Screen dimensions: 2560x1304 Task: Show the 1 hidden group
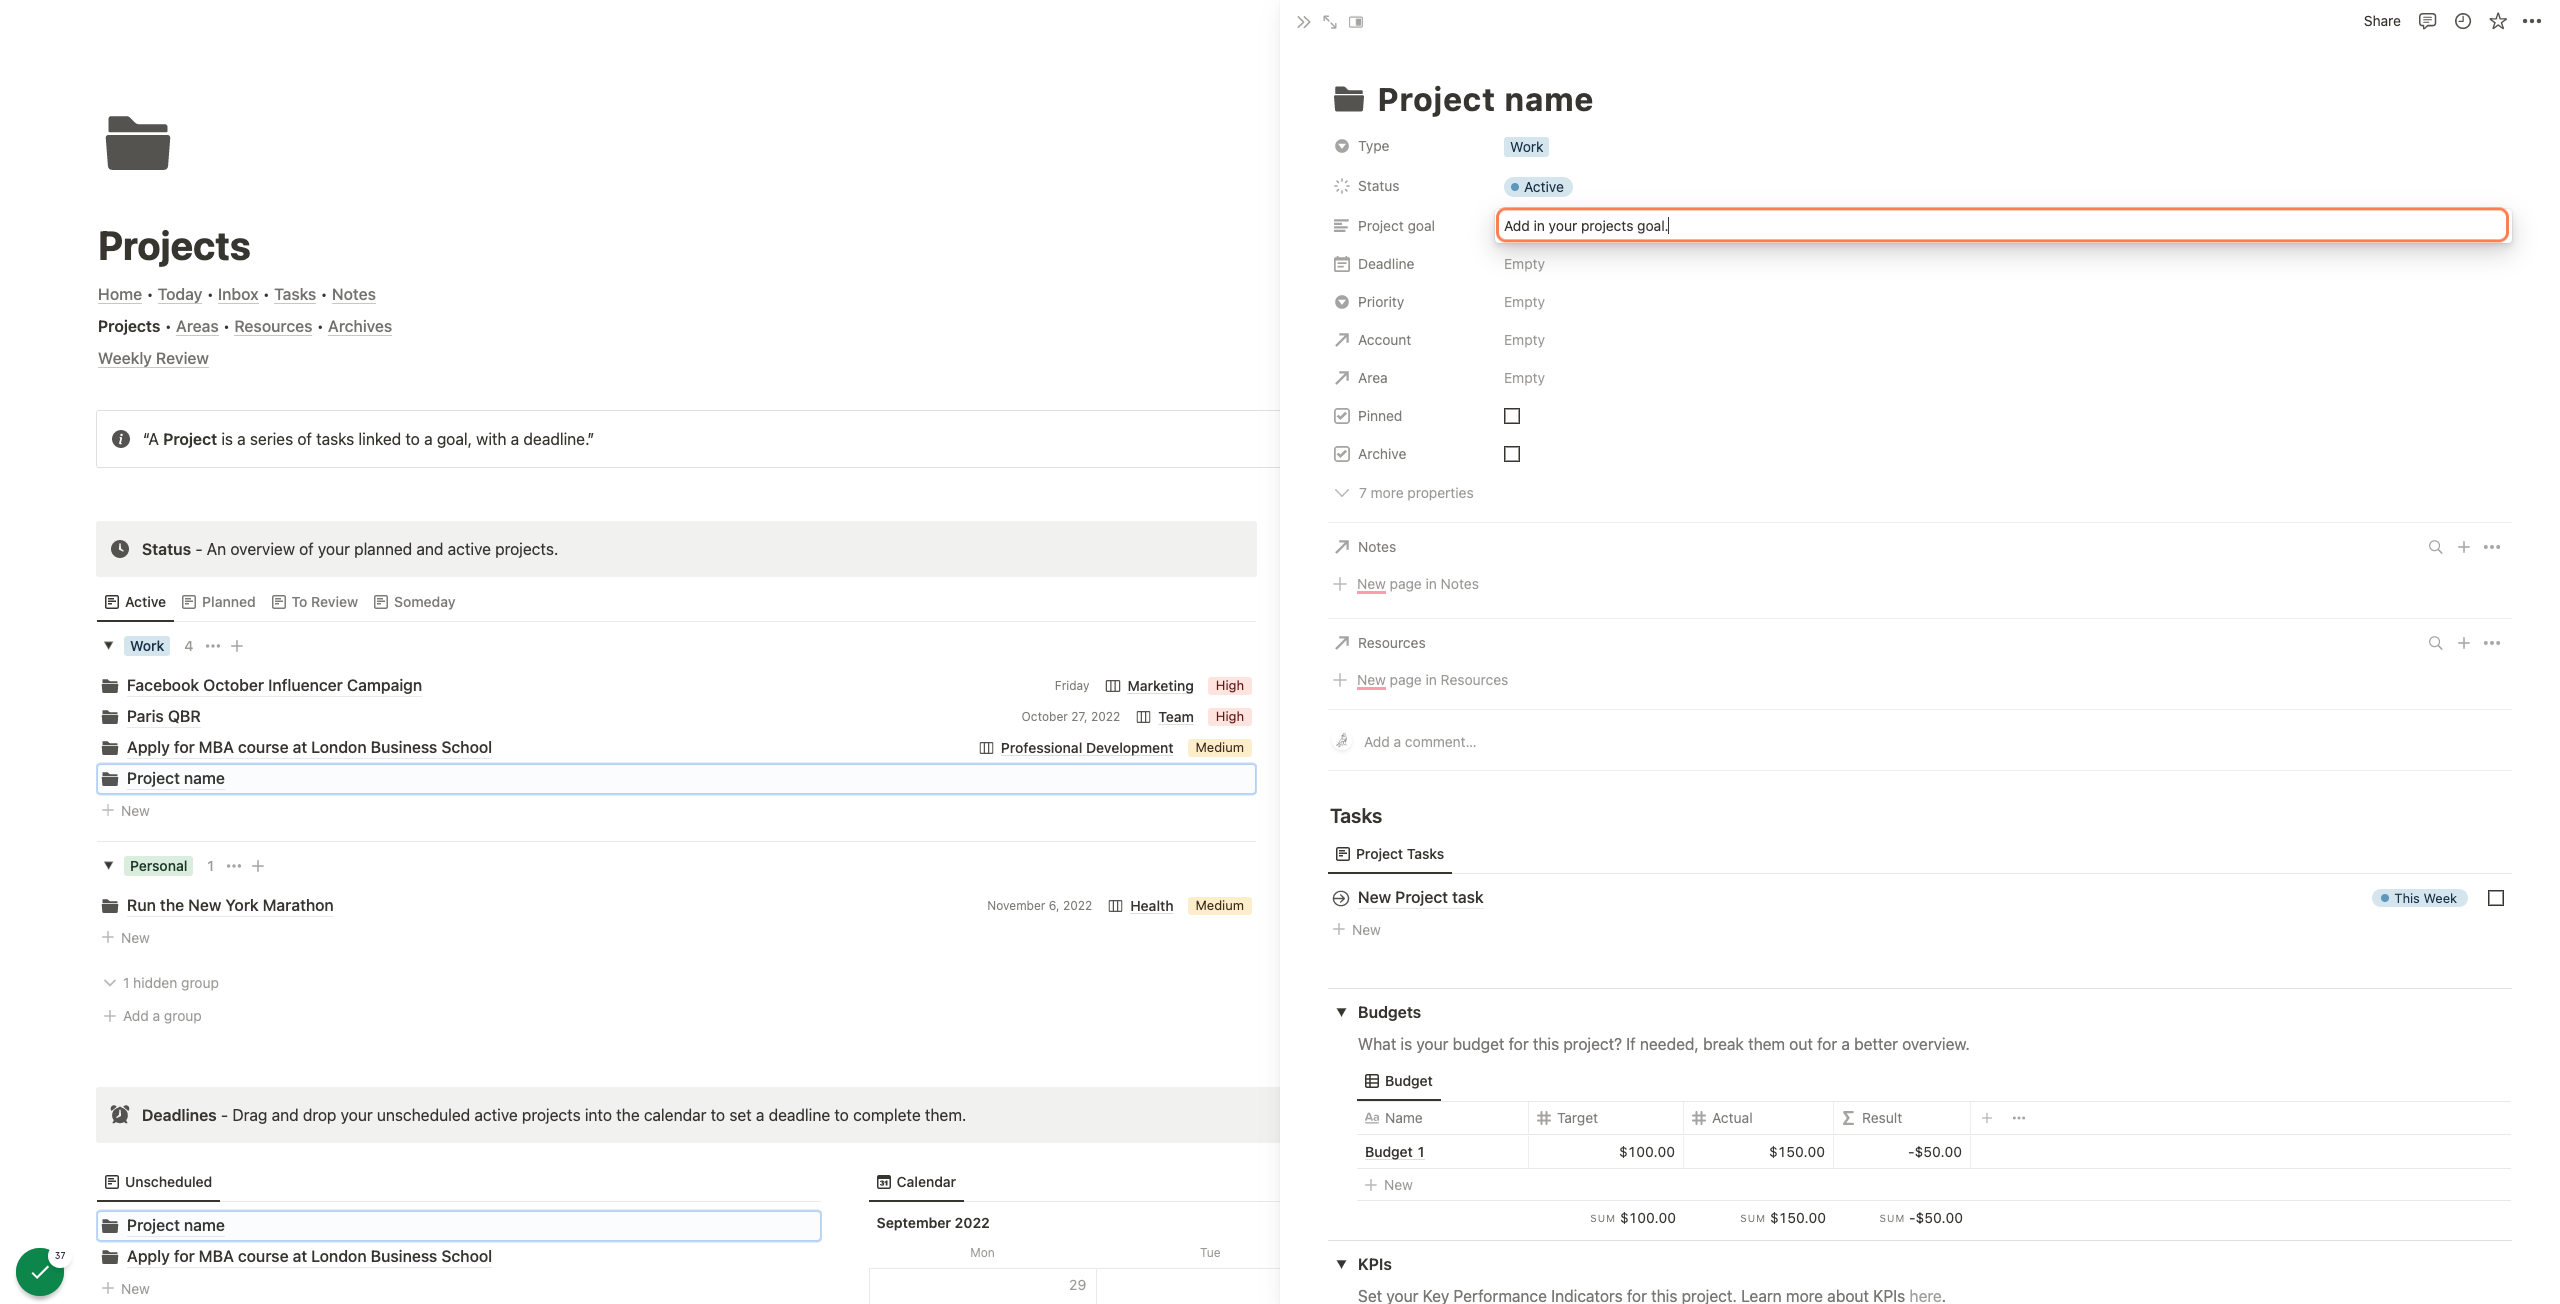[x=161, y=983]
